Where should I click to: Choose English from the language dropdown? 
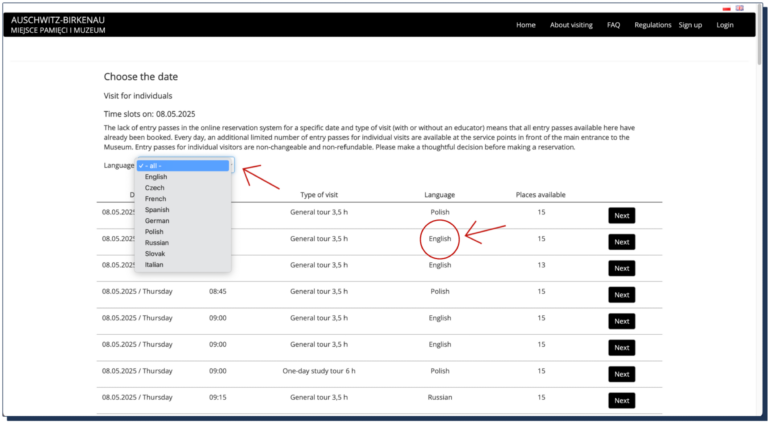(x=156, y=177)
